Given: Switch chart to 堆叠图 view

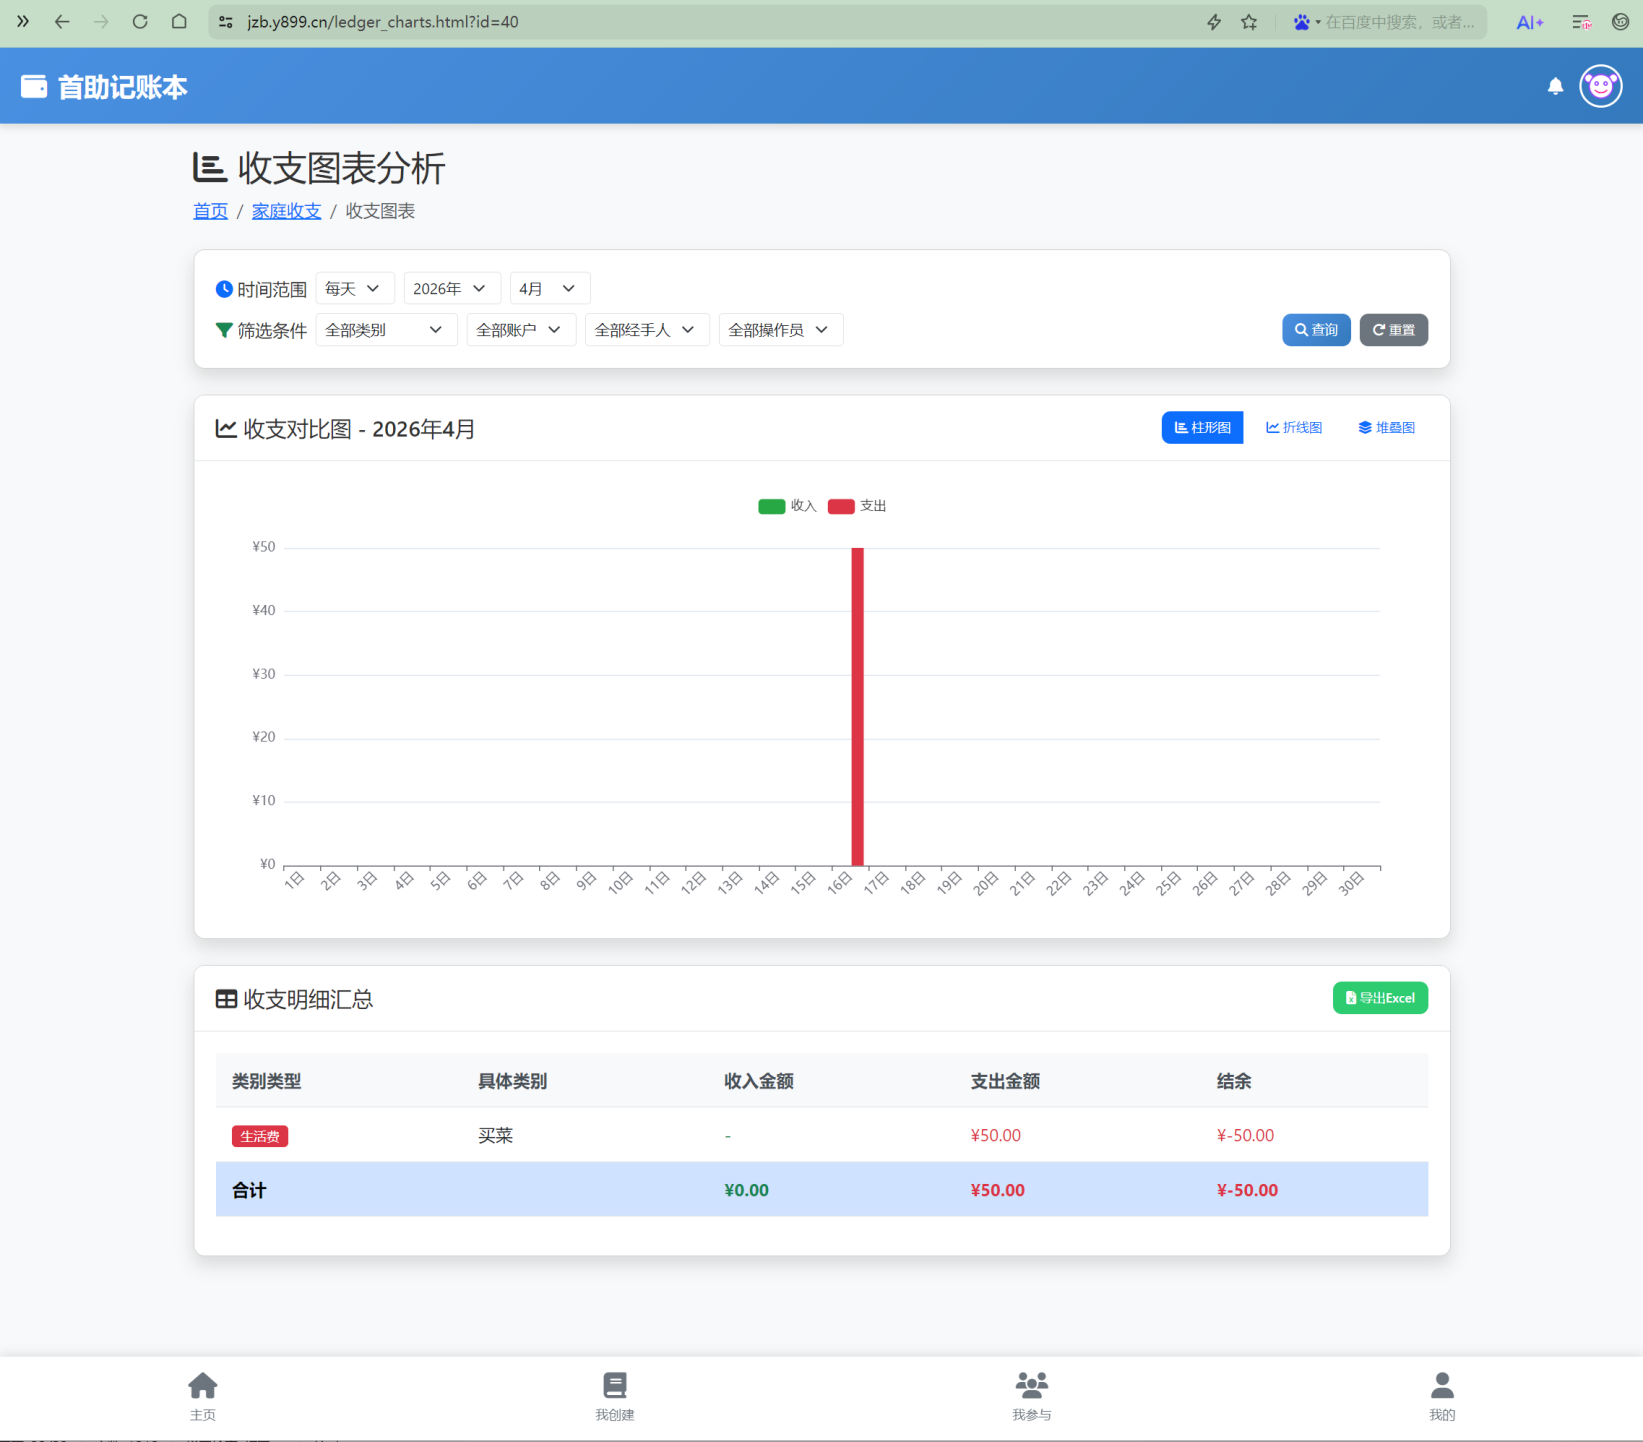Looking at the screenshot, I should pyautogui.click(x=1386, y=428).
